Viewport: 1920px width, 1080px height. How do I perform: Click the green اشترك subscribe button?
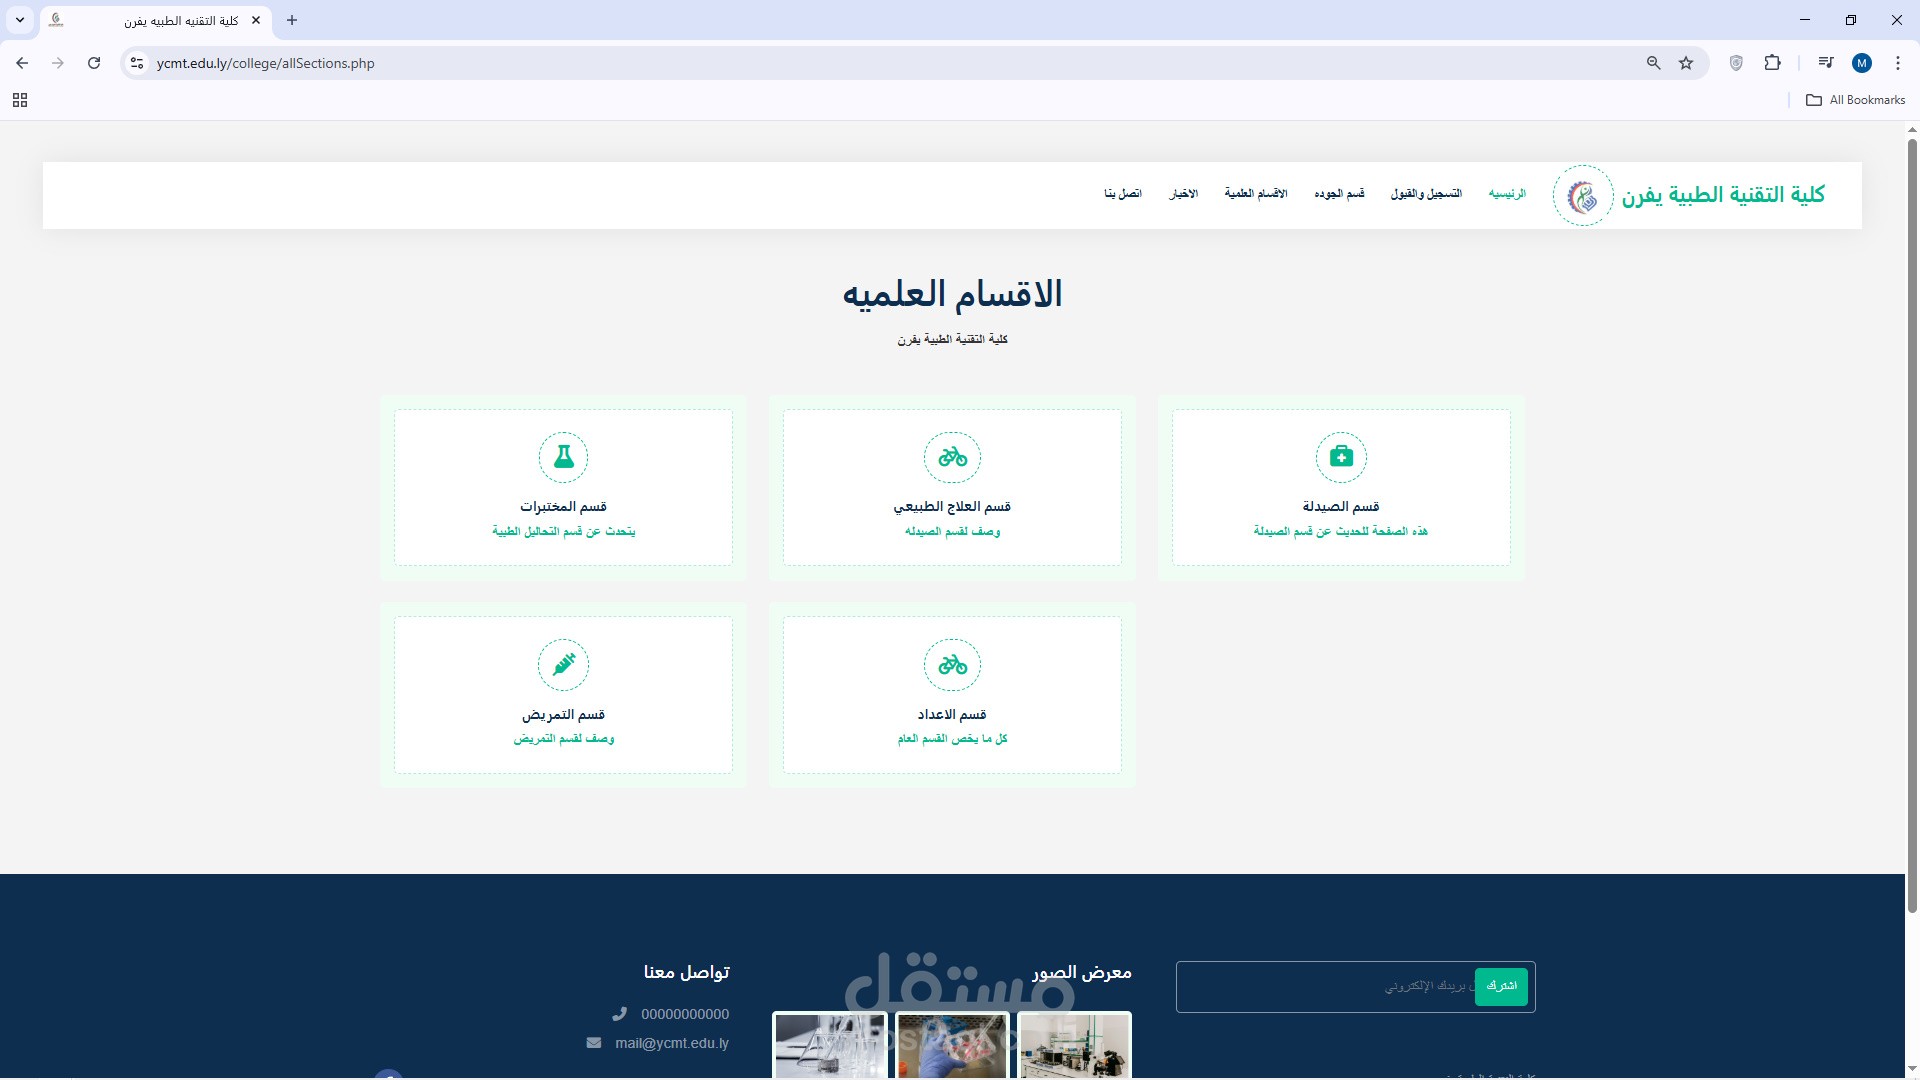[1500, 986]
